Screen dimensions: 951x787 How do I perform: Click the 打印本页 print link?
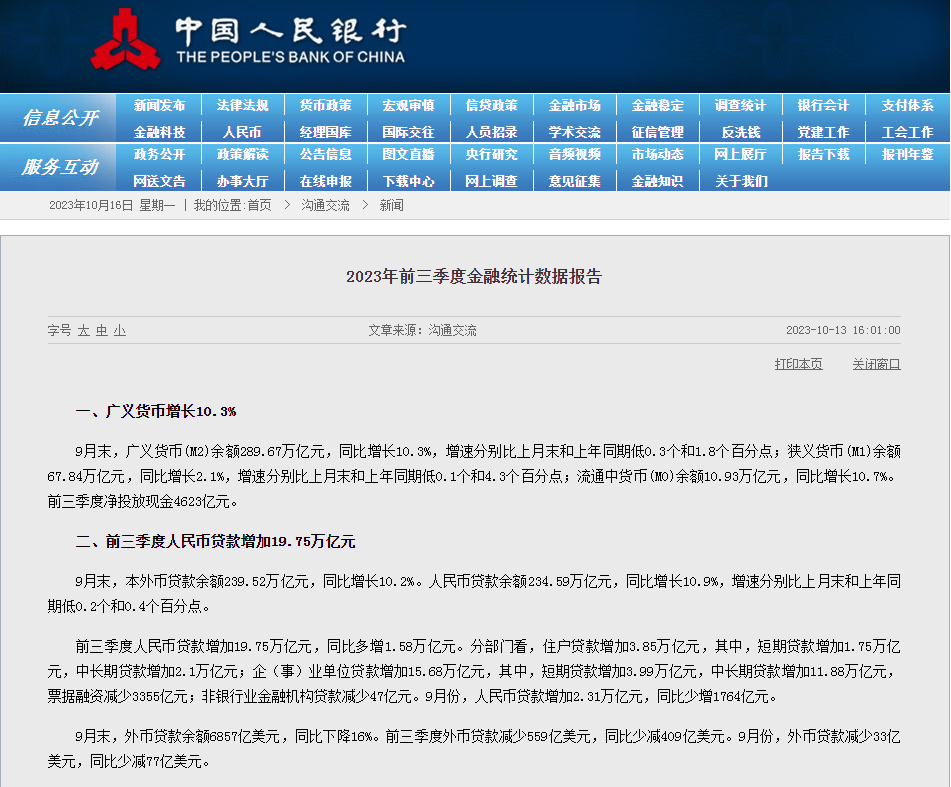tap(798, 364)
